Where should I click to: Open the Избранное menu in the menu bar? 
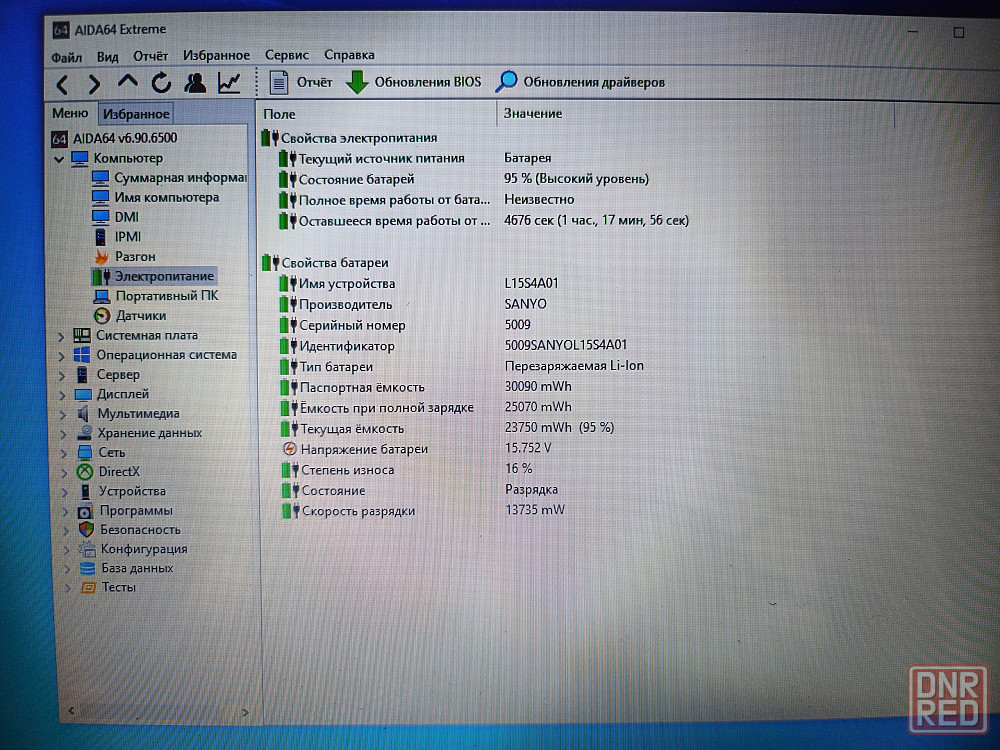(x=216, y=55)
